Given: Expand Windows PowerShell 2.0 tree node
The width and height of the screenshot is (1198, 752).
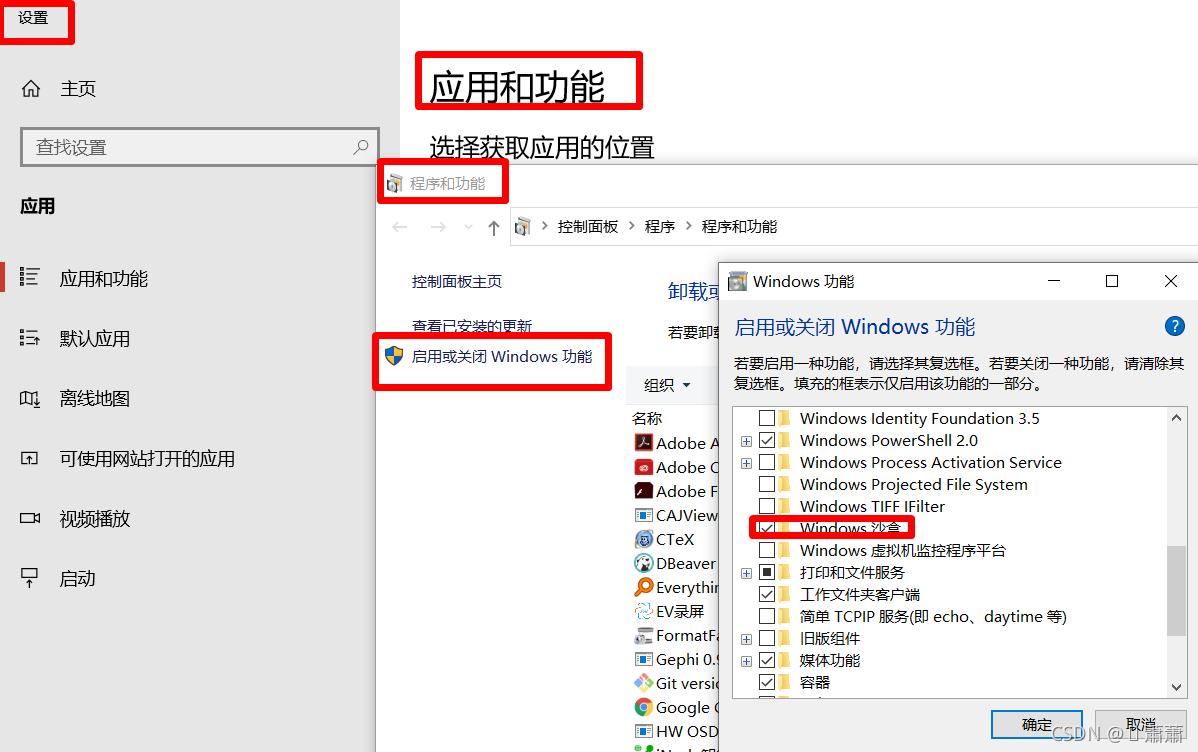Looking at the screenshot, I should (746, 441).
